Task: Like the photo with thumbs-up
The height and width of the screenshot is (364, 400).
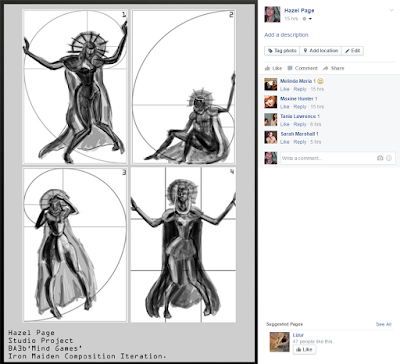Action: pos(273,68)
